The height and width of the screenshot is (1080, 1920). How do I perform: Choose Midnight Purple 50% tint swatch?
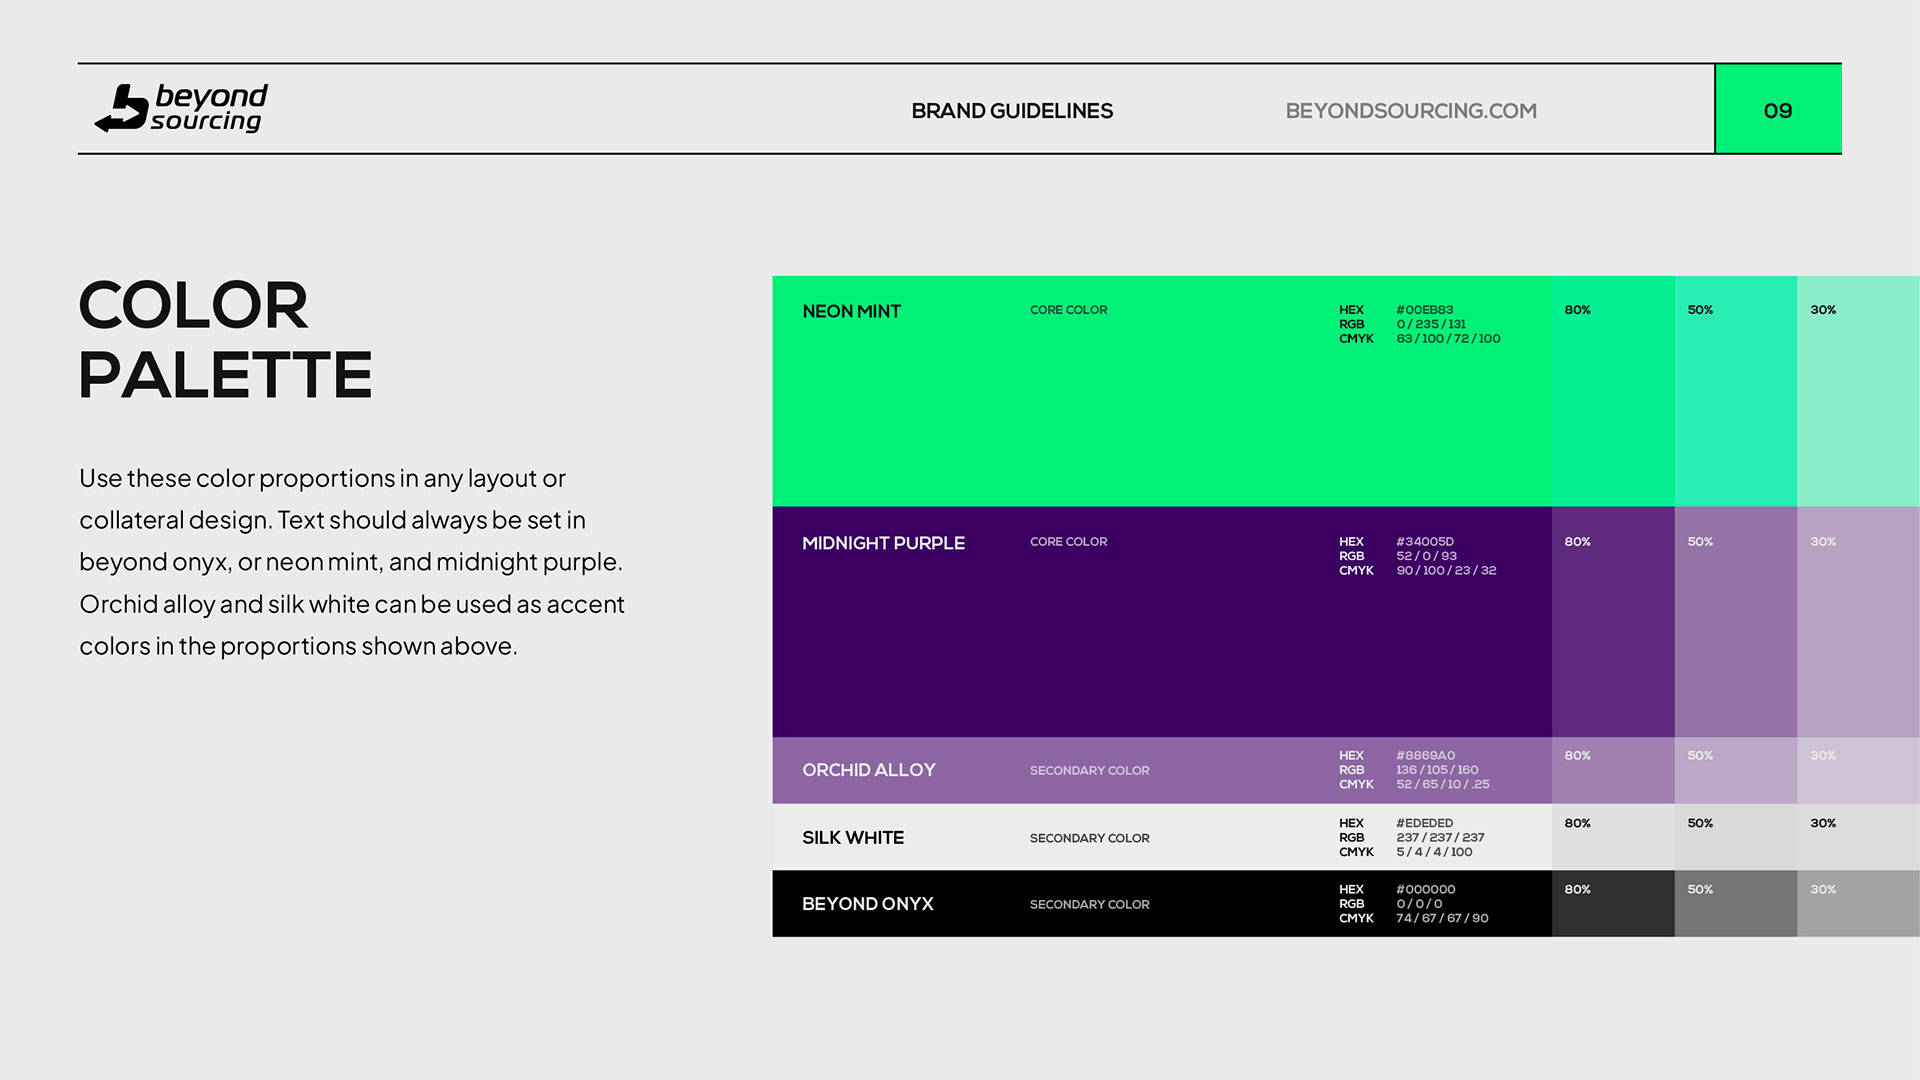[1735, 630]
